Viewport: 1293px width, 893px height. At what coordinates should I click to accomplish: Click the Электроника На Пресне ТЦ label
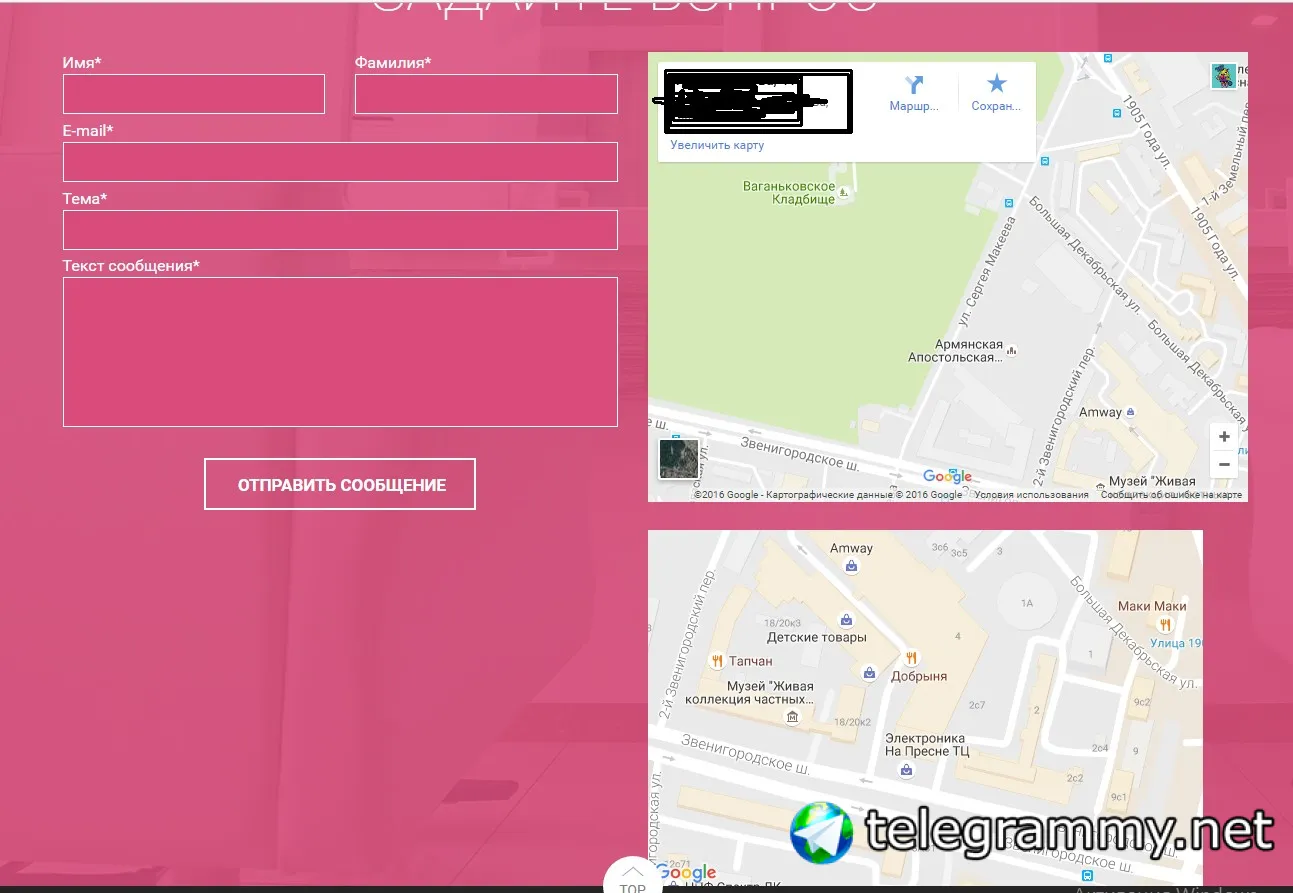(x=927, y=744)
